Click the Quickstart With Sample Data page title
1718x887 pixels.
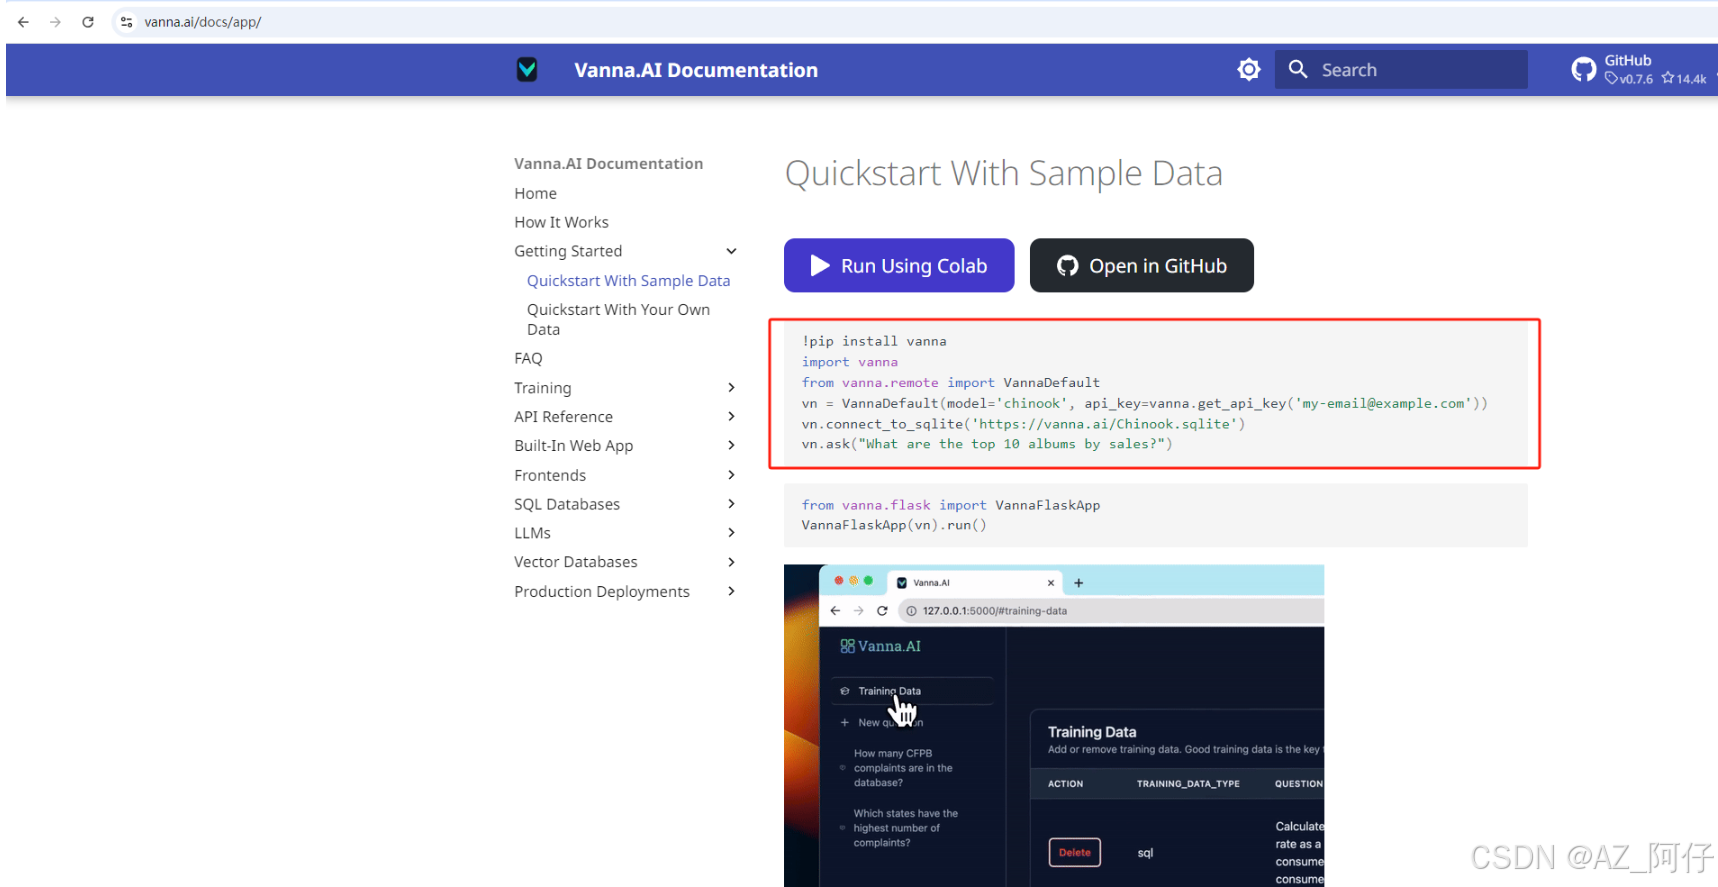(1003, 173)
